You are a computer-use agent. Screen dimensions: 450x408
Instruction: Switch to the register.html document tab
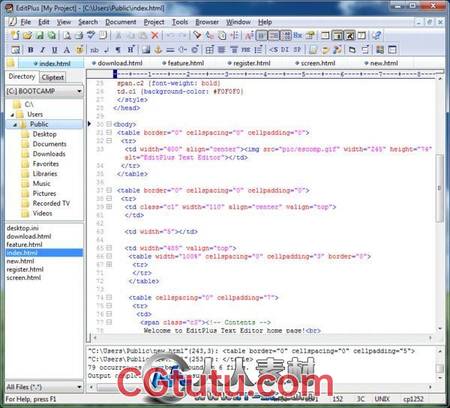click(249, 63)
